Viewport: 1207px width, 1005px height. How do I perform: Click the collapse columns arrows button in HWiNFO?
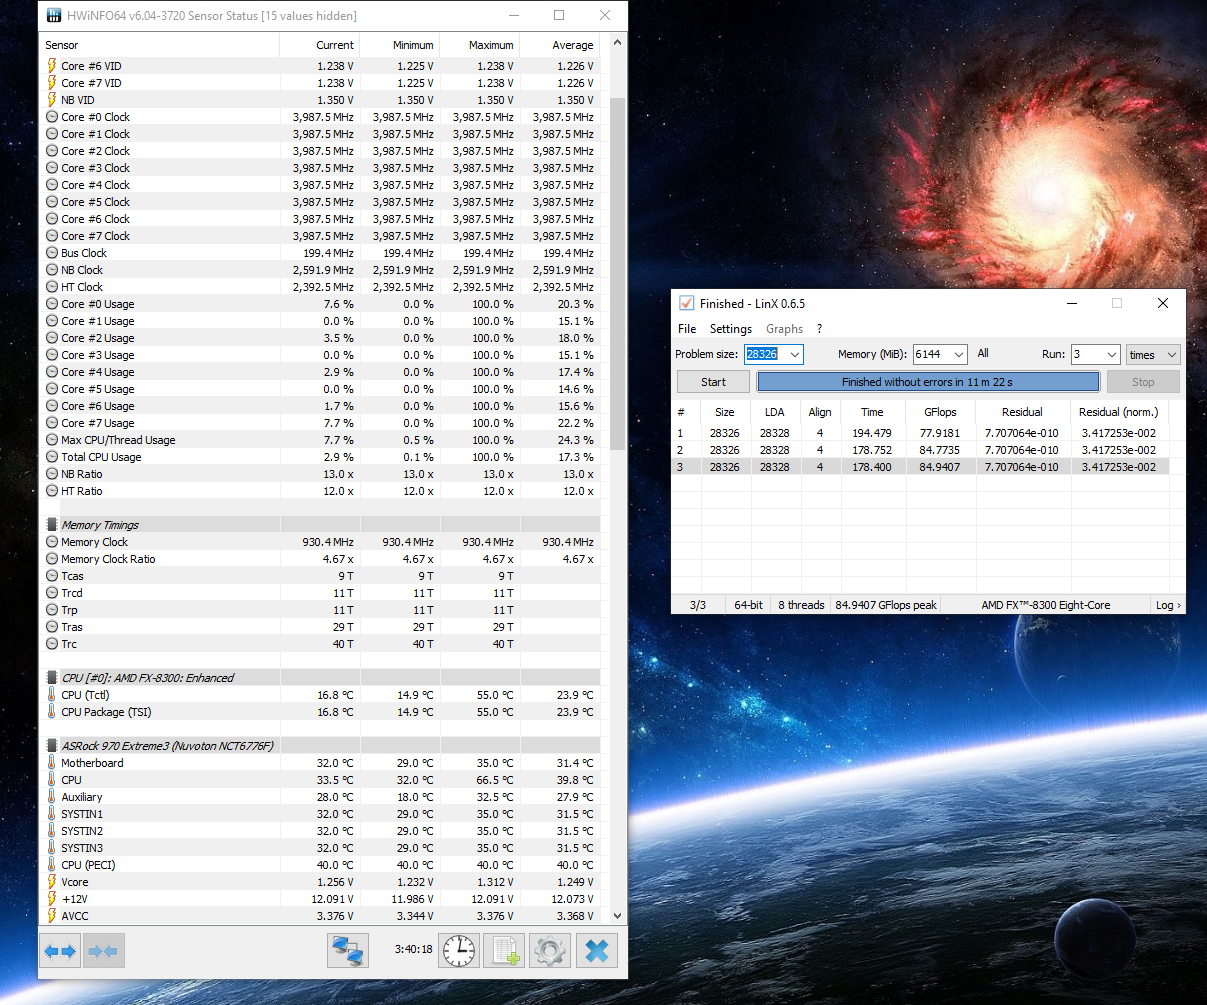coord(103,950)
